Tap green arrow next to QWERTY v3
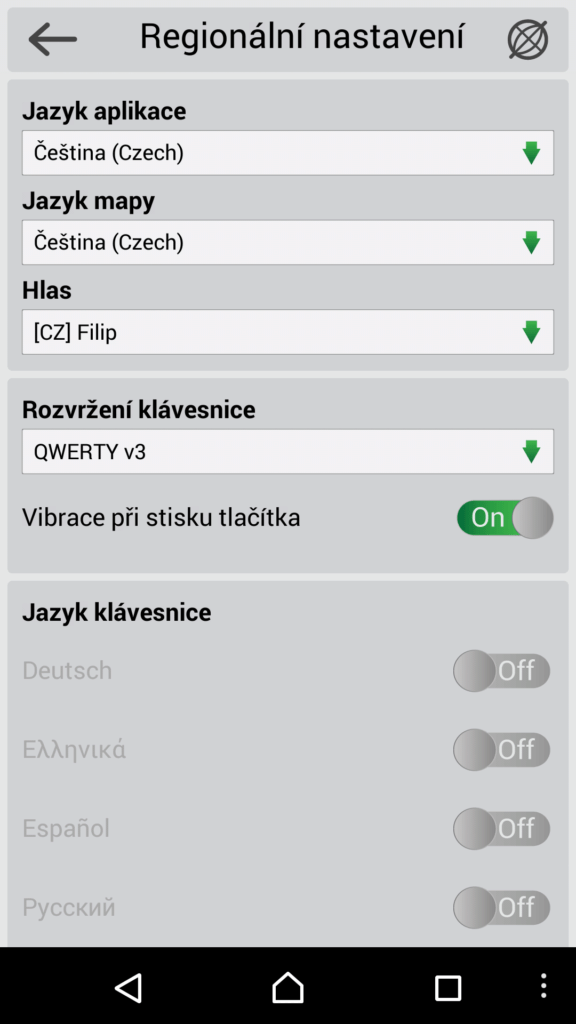The image size is (576, 1024). tap(532, 451)
